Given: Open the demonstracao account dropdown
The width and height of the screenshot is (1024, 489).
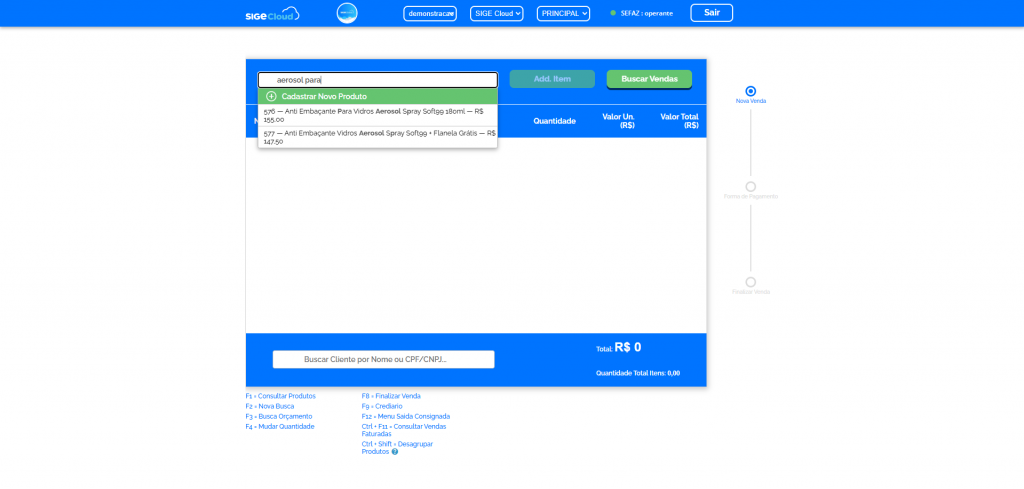Looking at the screenshot, I should 430,13.
